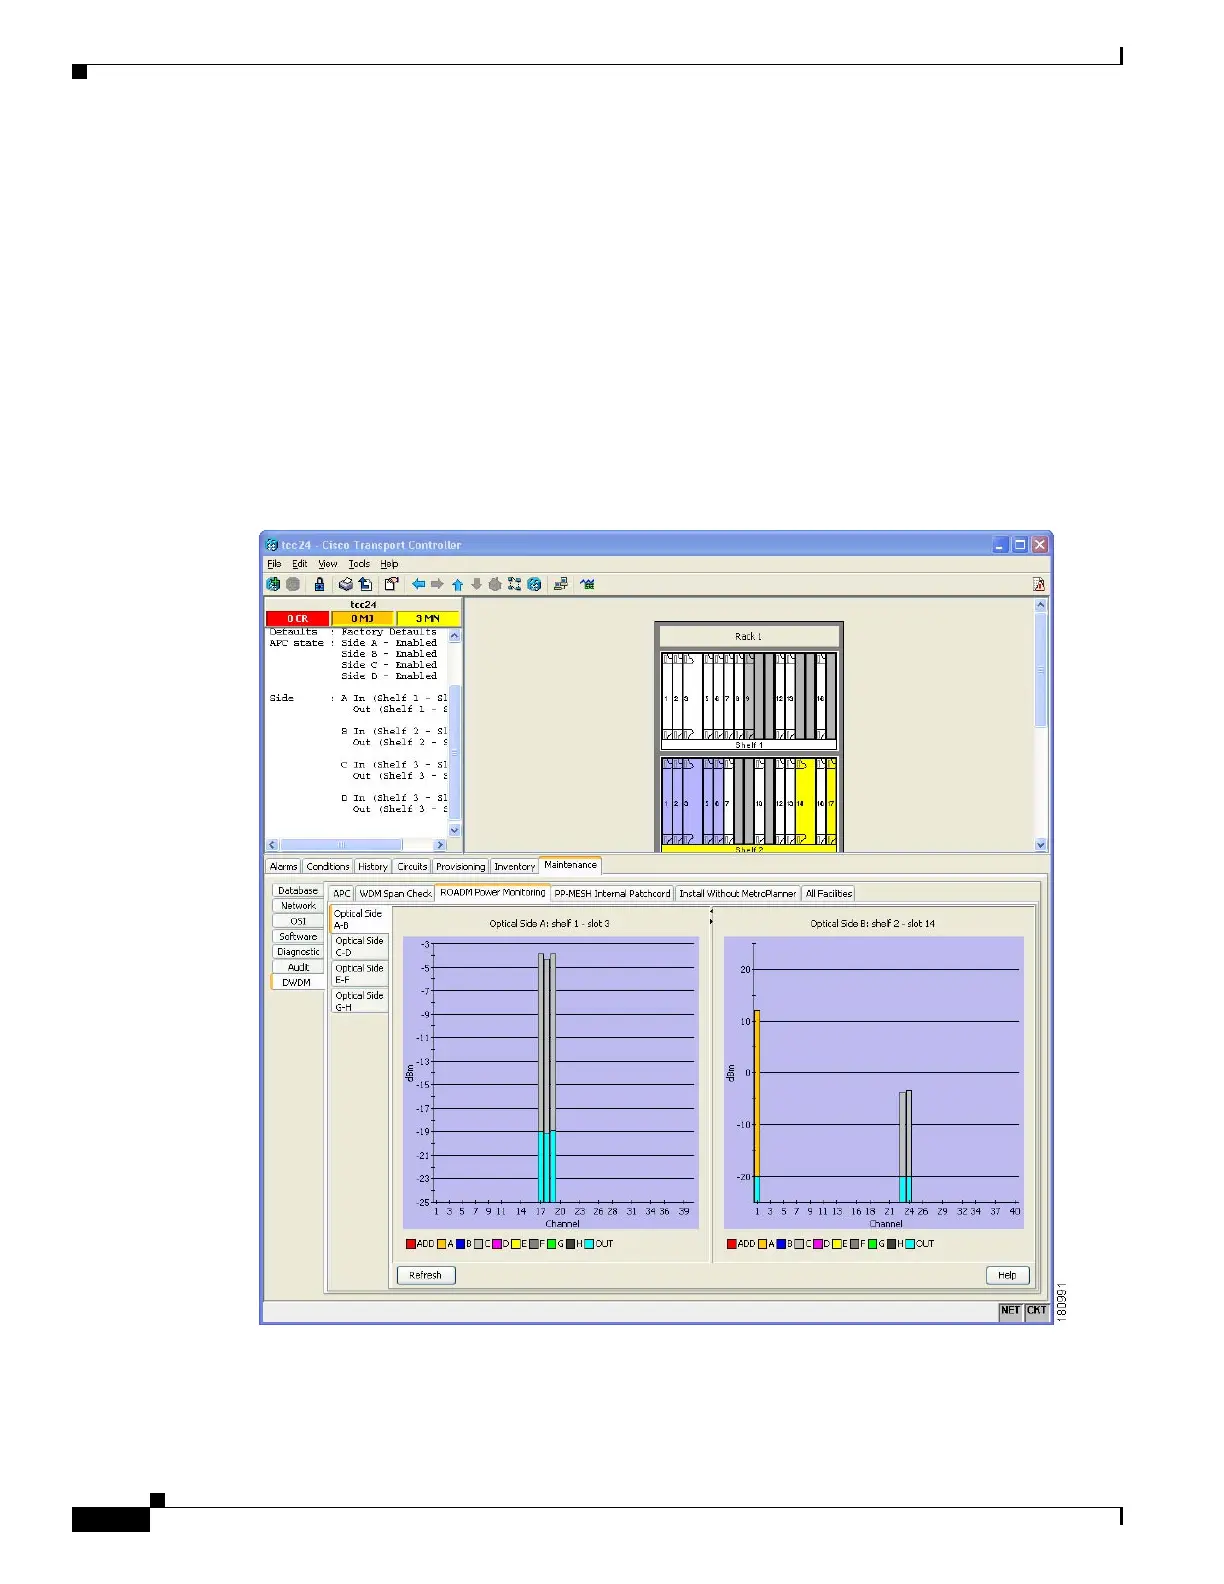Click the network topology toolbar icon

(515, 584)
